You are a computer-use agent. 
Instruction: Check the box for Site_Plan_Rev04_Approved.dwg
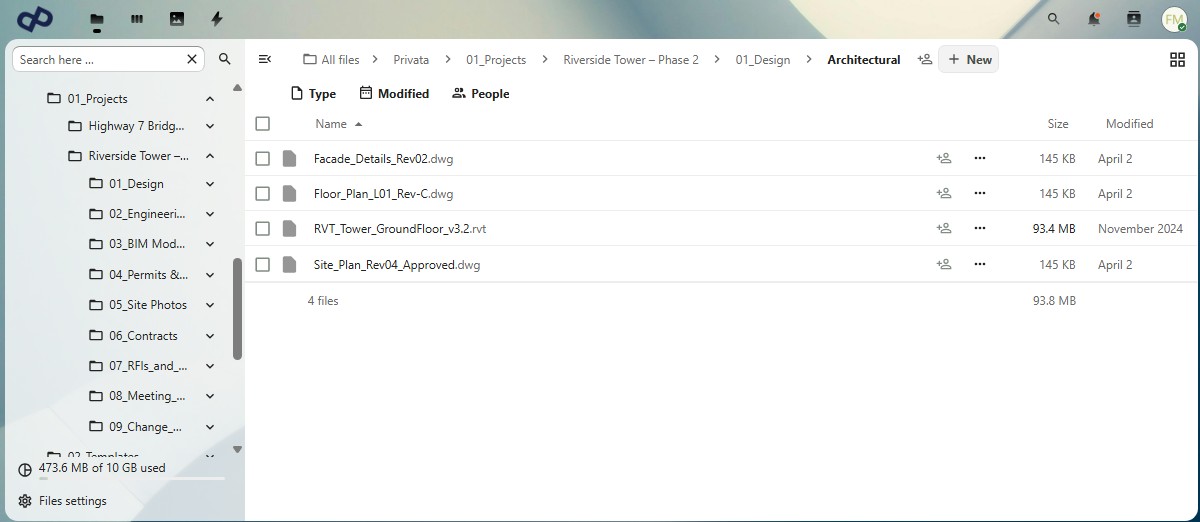click(x=262, y=264)
